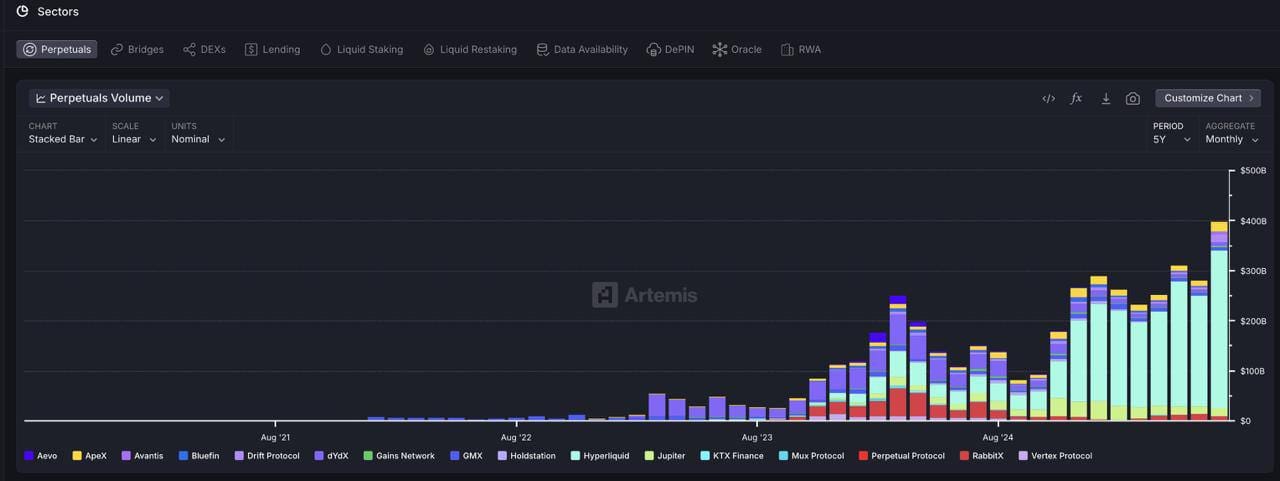Open the RWA tab
Image resolution: width=1280 pixels, height=481 pixels.
[x=801, y=49]
